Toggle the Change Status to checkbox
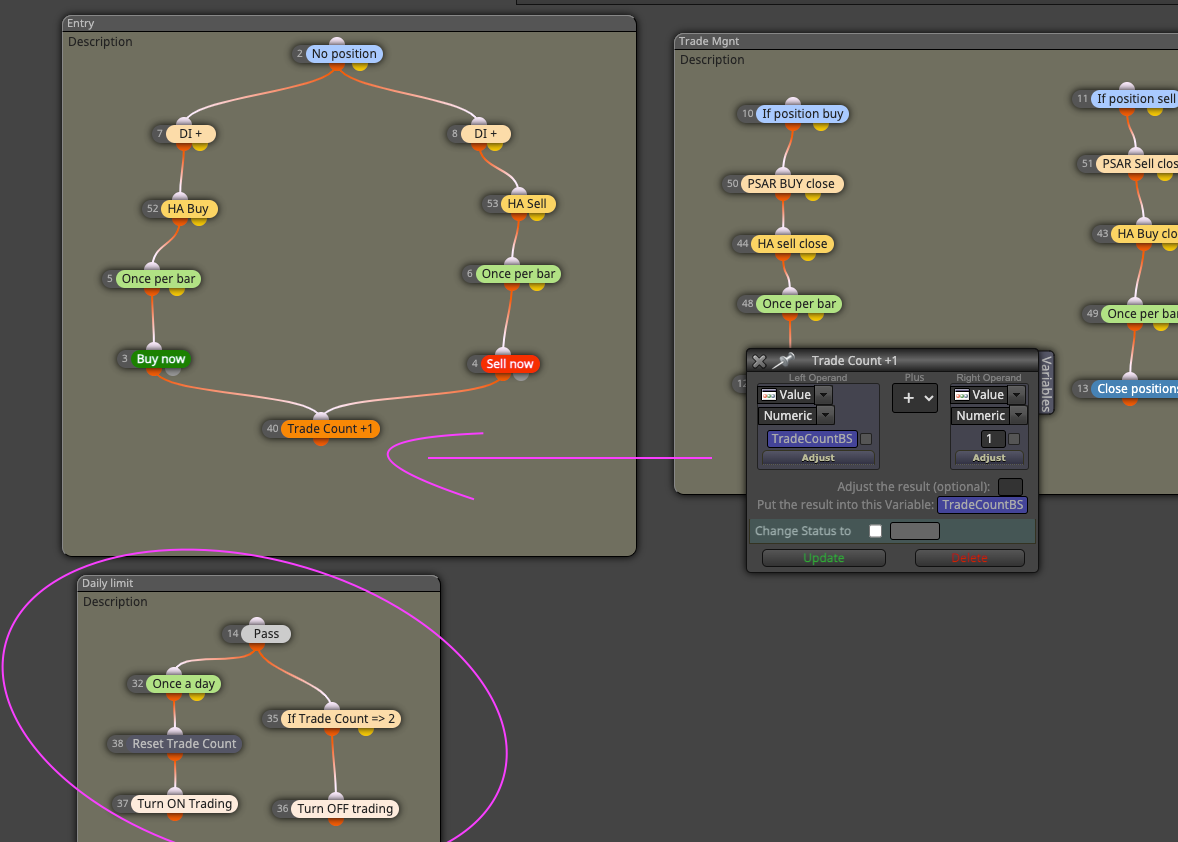 pyautogui.click(x=875, y=531)
